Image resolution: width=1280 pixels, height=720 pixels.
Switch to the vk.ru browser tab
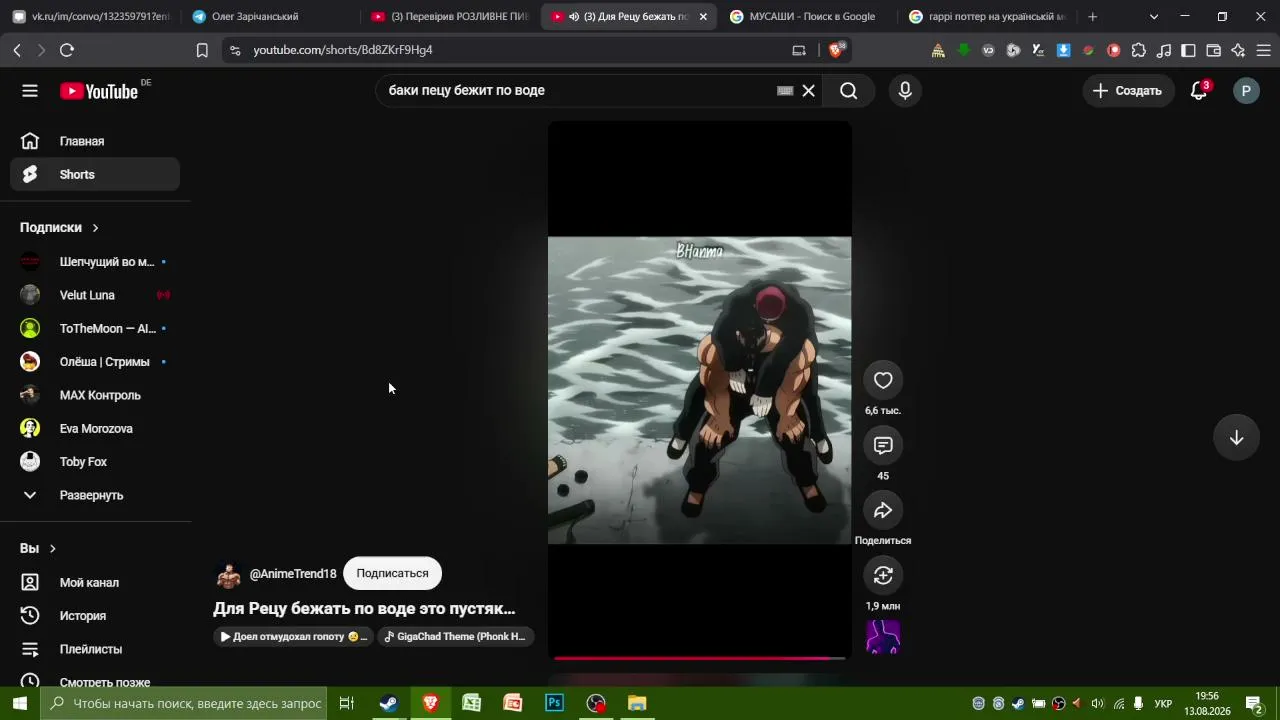pyautogui.click(x=90, y=17)
